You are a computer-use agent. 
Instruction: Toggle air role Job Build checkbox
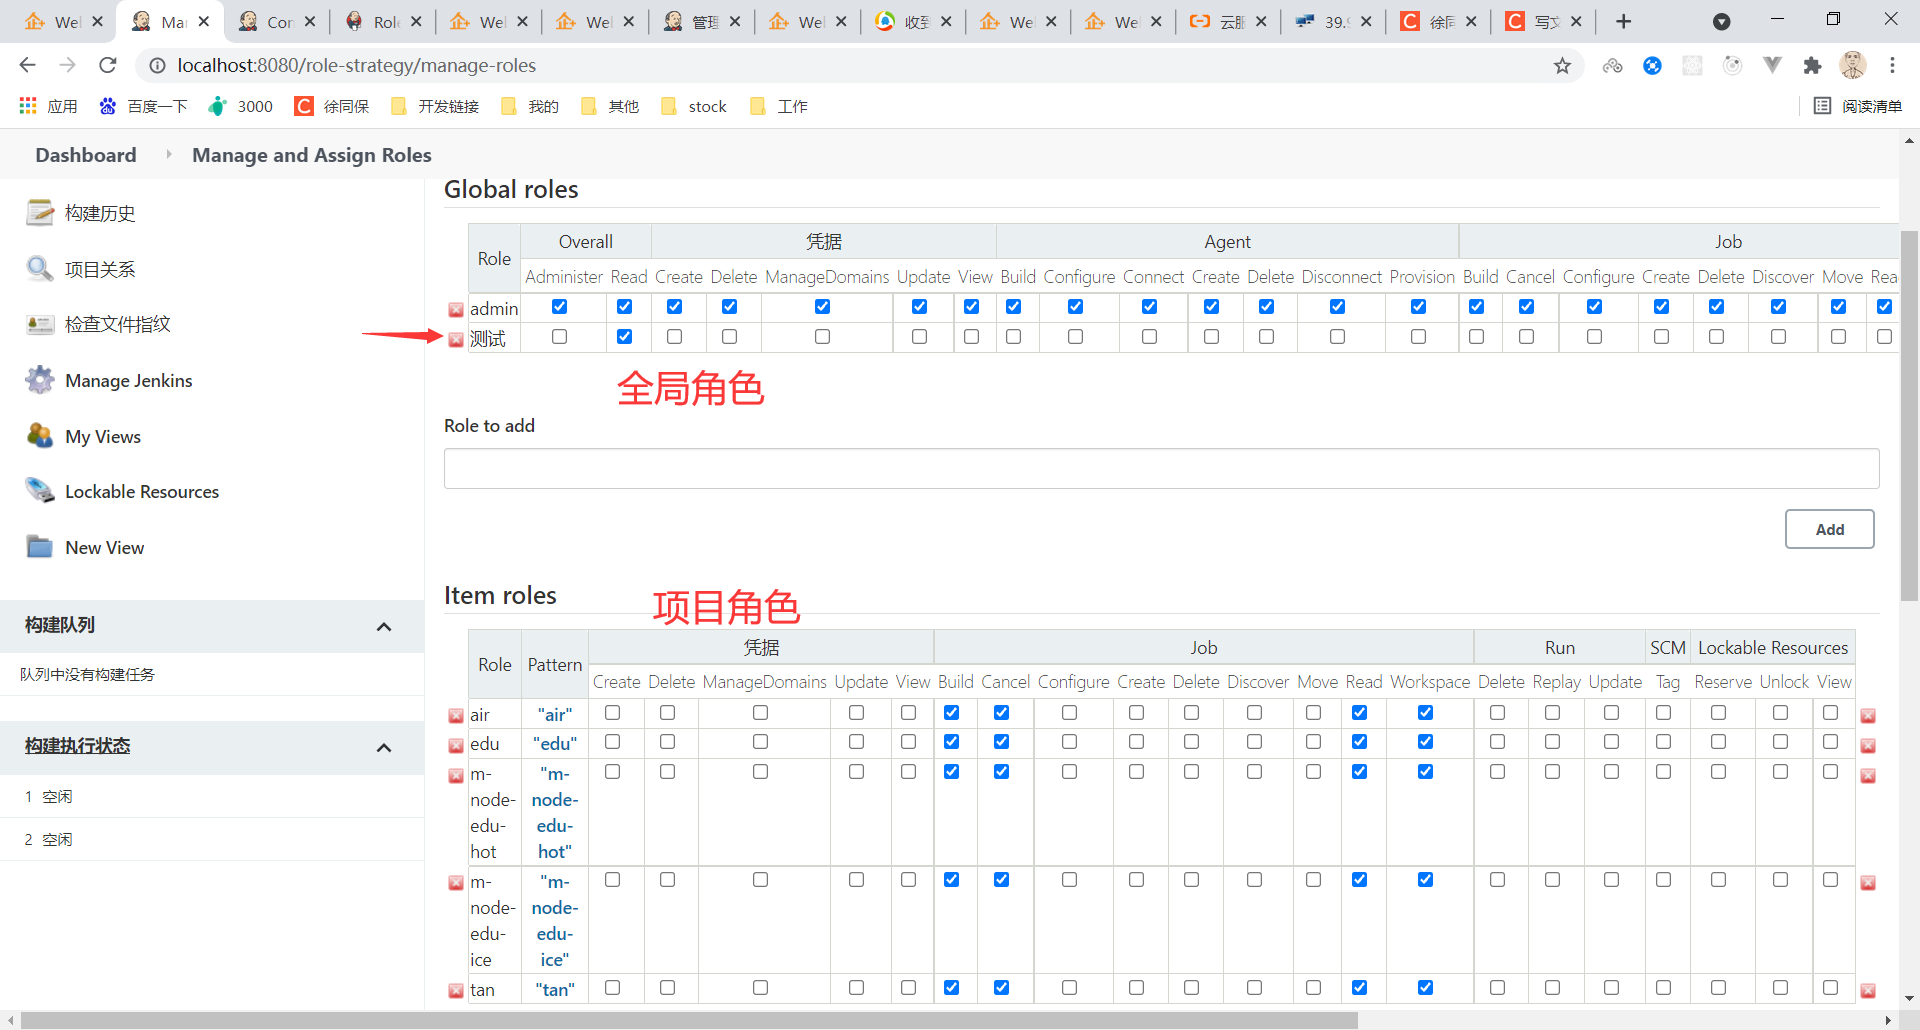952,712
